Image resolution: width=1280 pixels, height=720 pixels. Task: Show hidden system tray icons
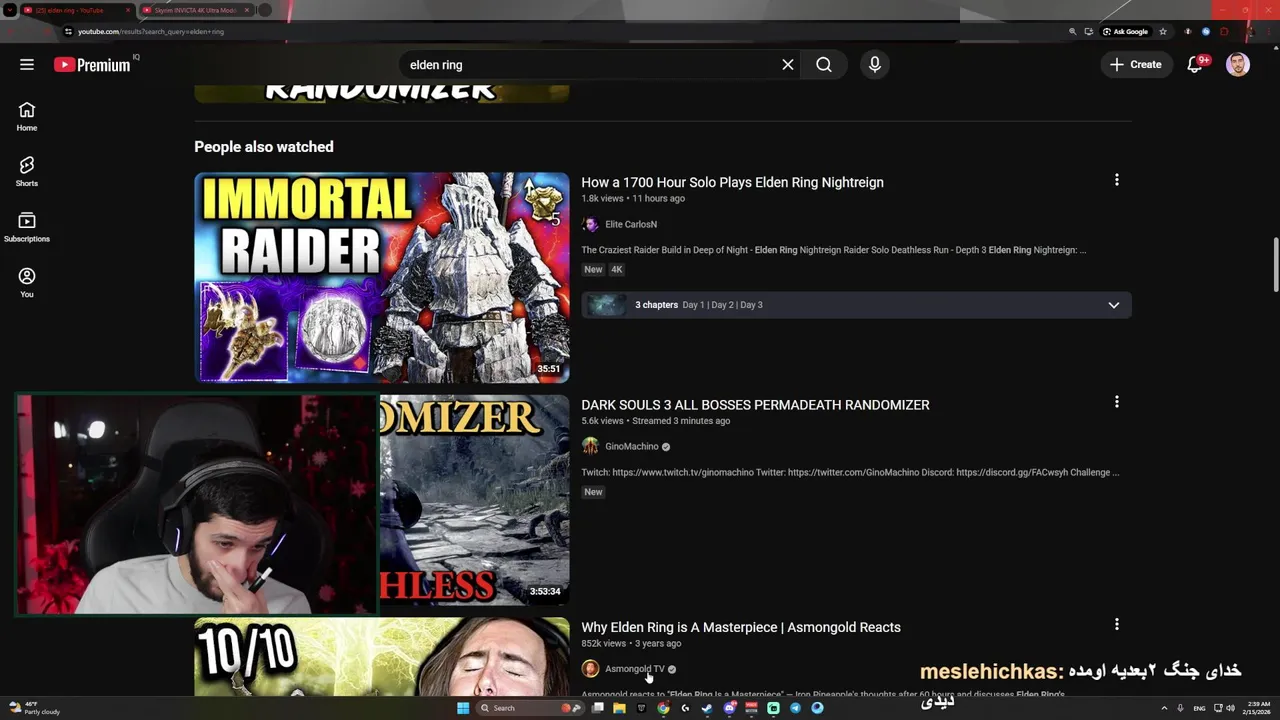tap(1164, 708)
